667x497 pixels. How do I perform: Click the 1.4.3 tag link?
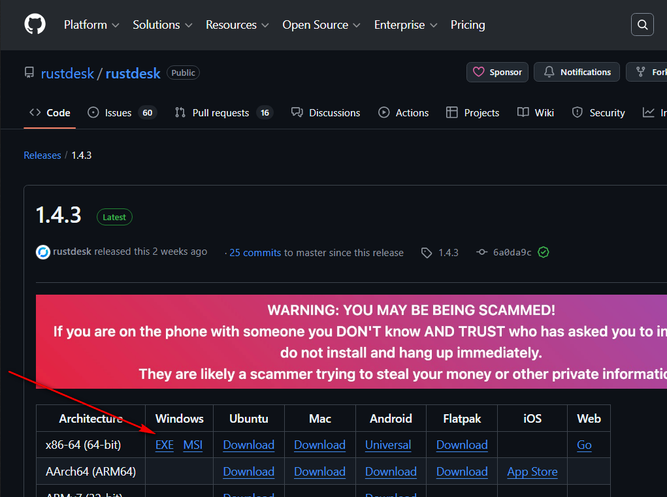448,253
